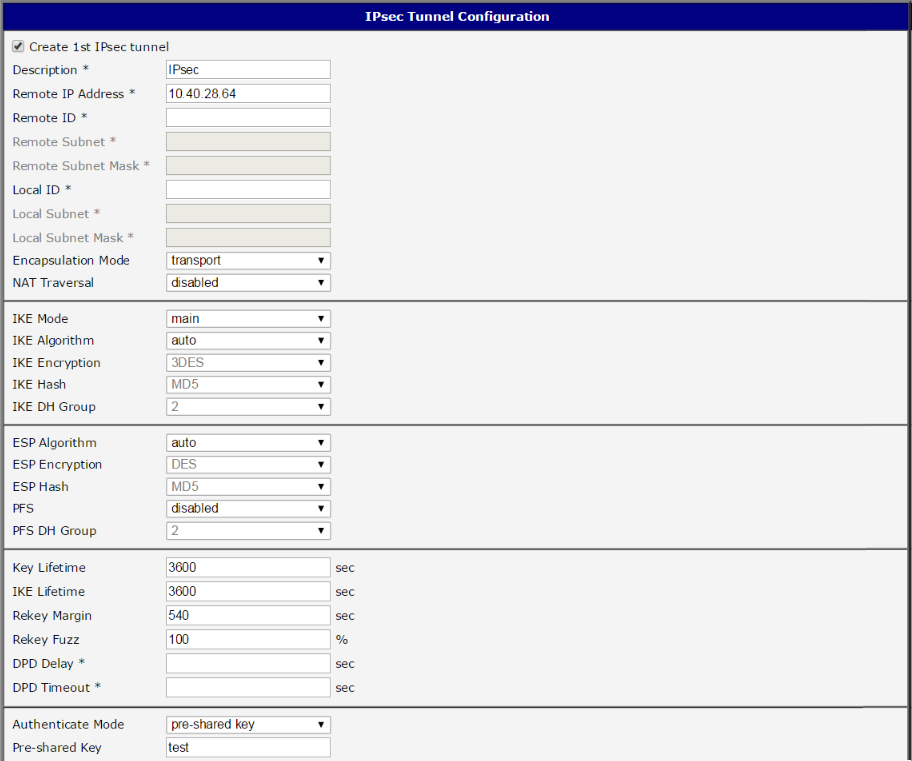Screen dimensions: 912x761
Task: Click the Authenticate Mode label
Action: pyautogui.click(x=68, y=724)
